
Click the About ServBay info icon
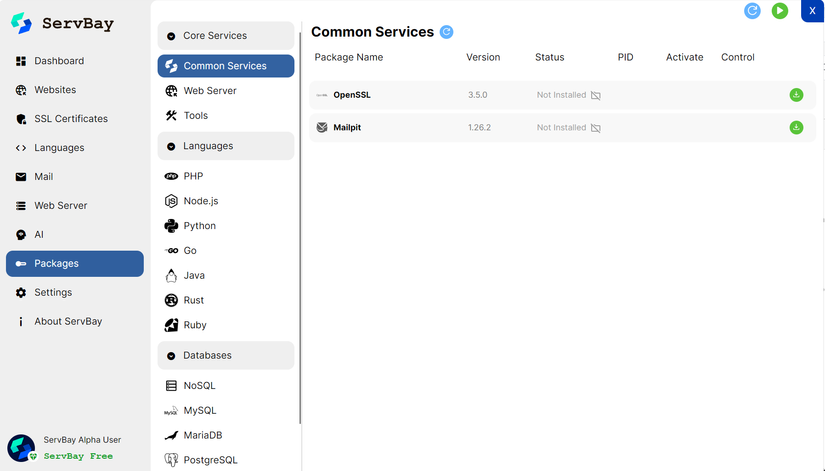click(x=21, y=322)
